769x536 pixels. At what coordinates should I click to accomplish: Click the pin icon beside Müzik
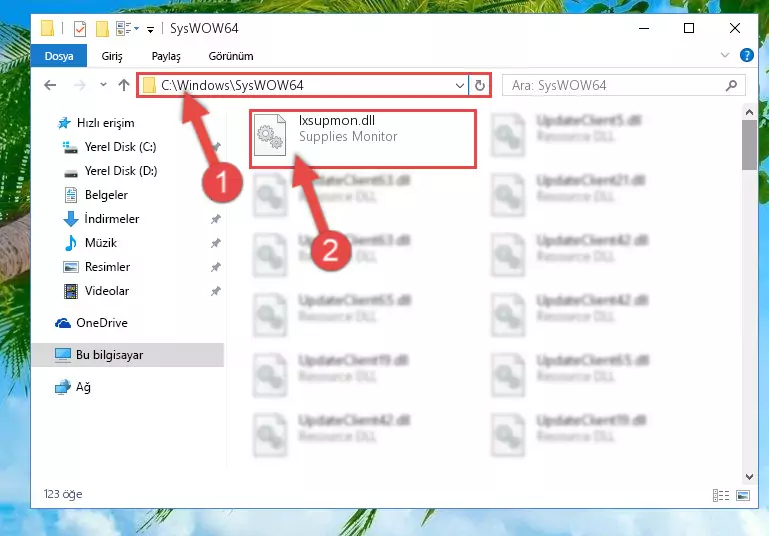point(215,243)
